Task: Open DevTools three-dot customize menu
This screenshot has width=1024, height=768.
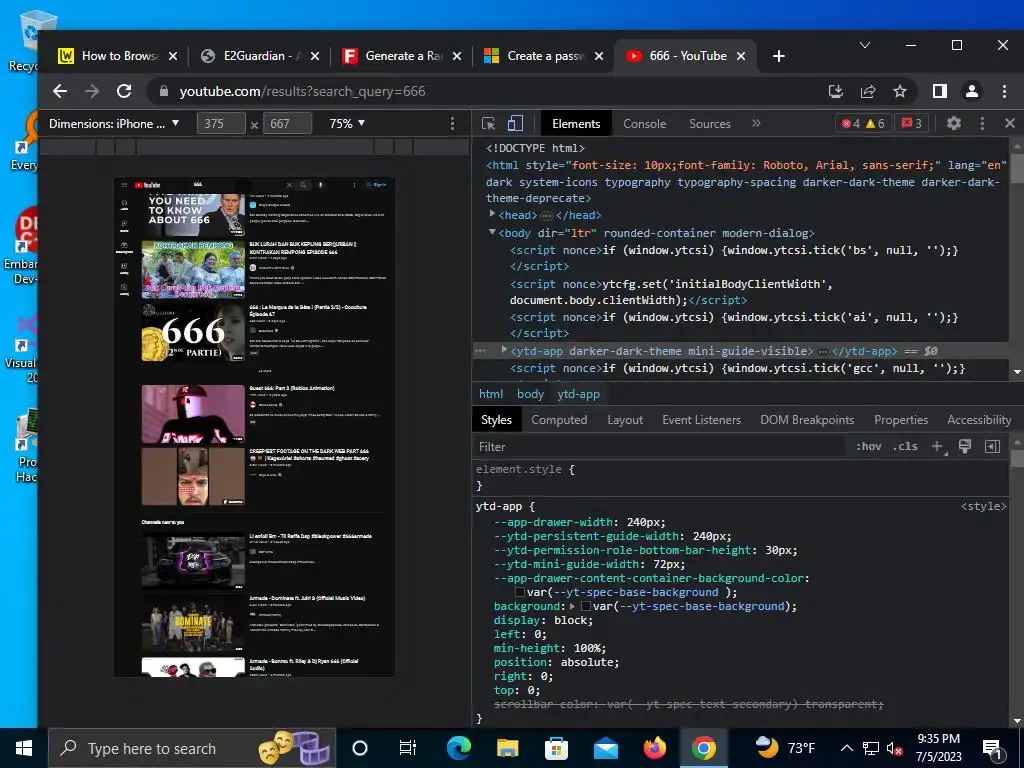Action: click(982, 123)
